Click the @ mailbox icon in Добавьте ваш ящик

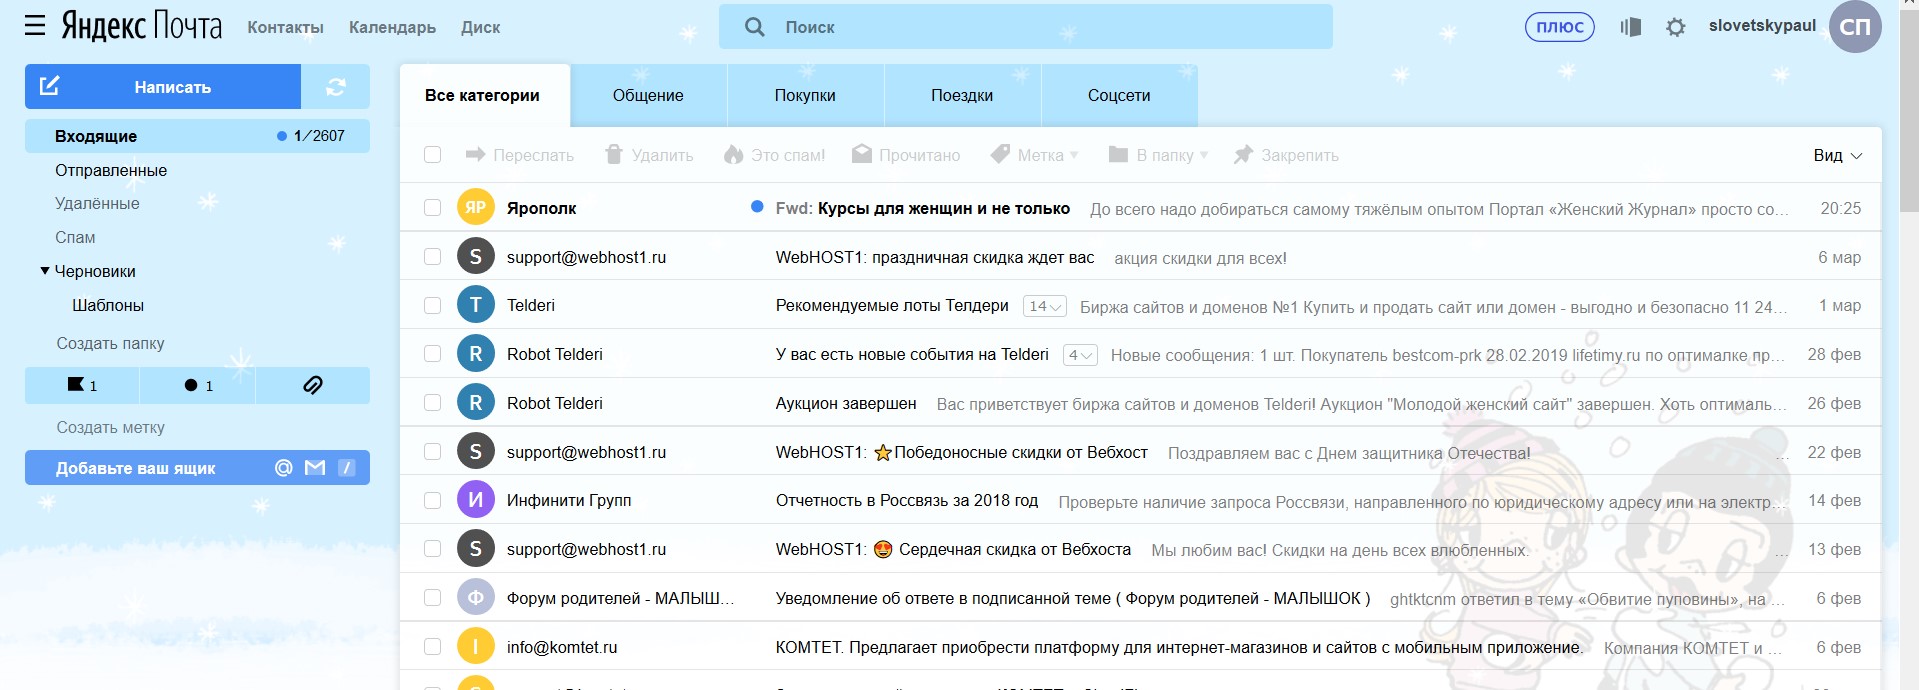pyautogui.click(x=284, y=467)
